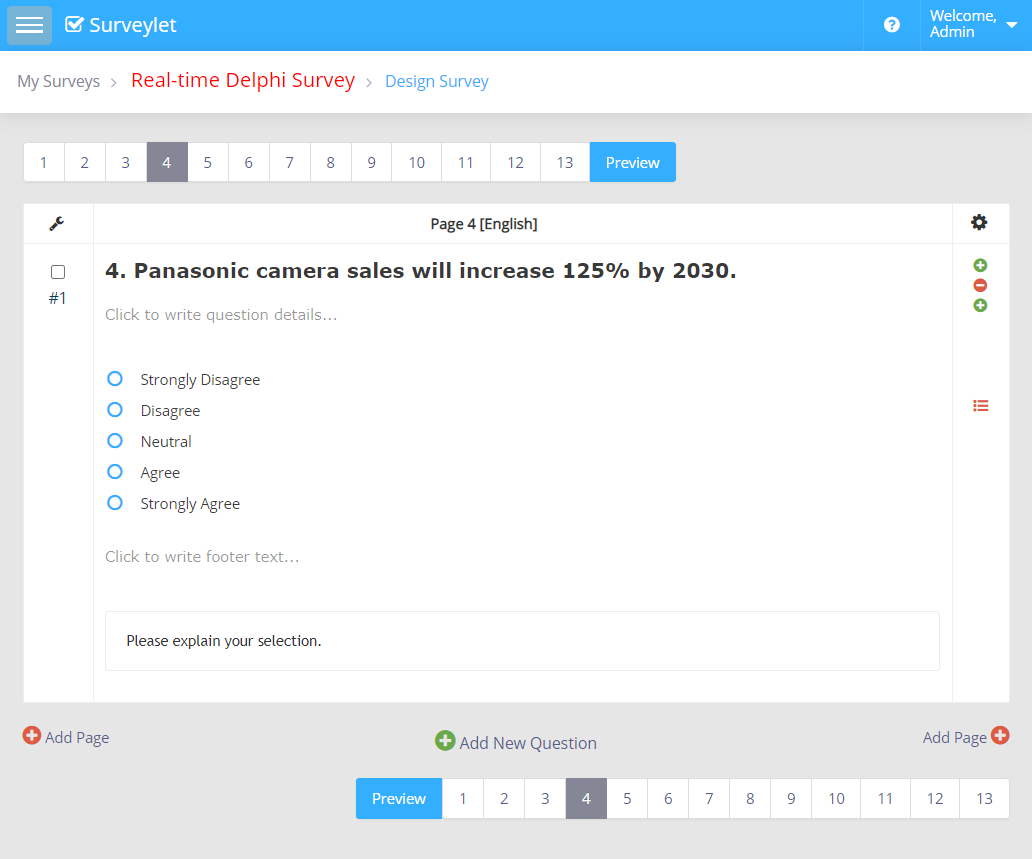
Task: Click the help question mark icon
Action: 892,25
